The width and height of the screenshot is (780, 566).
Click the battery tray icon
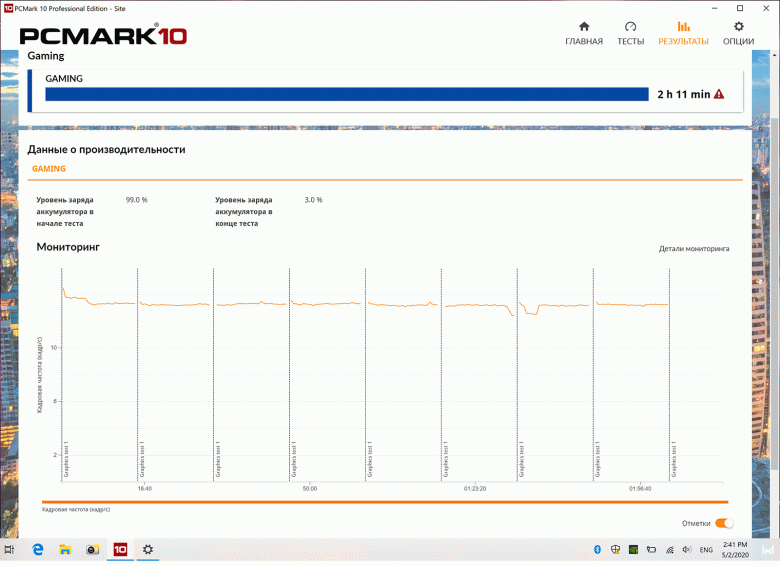(x=651, y=550)
